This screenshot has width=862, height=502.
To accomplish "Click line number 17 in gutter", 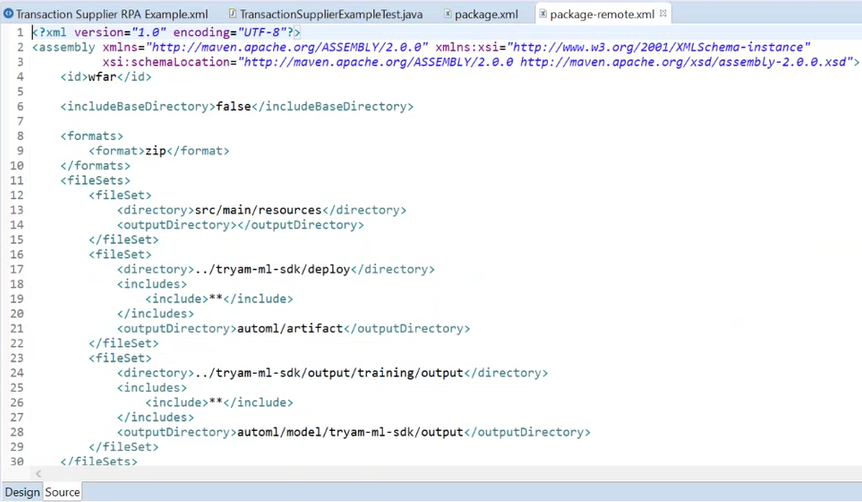I will [x=17, y=269].
